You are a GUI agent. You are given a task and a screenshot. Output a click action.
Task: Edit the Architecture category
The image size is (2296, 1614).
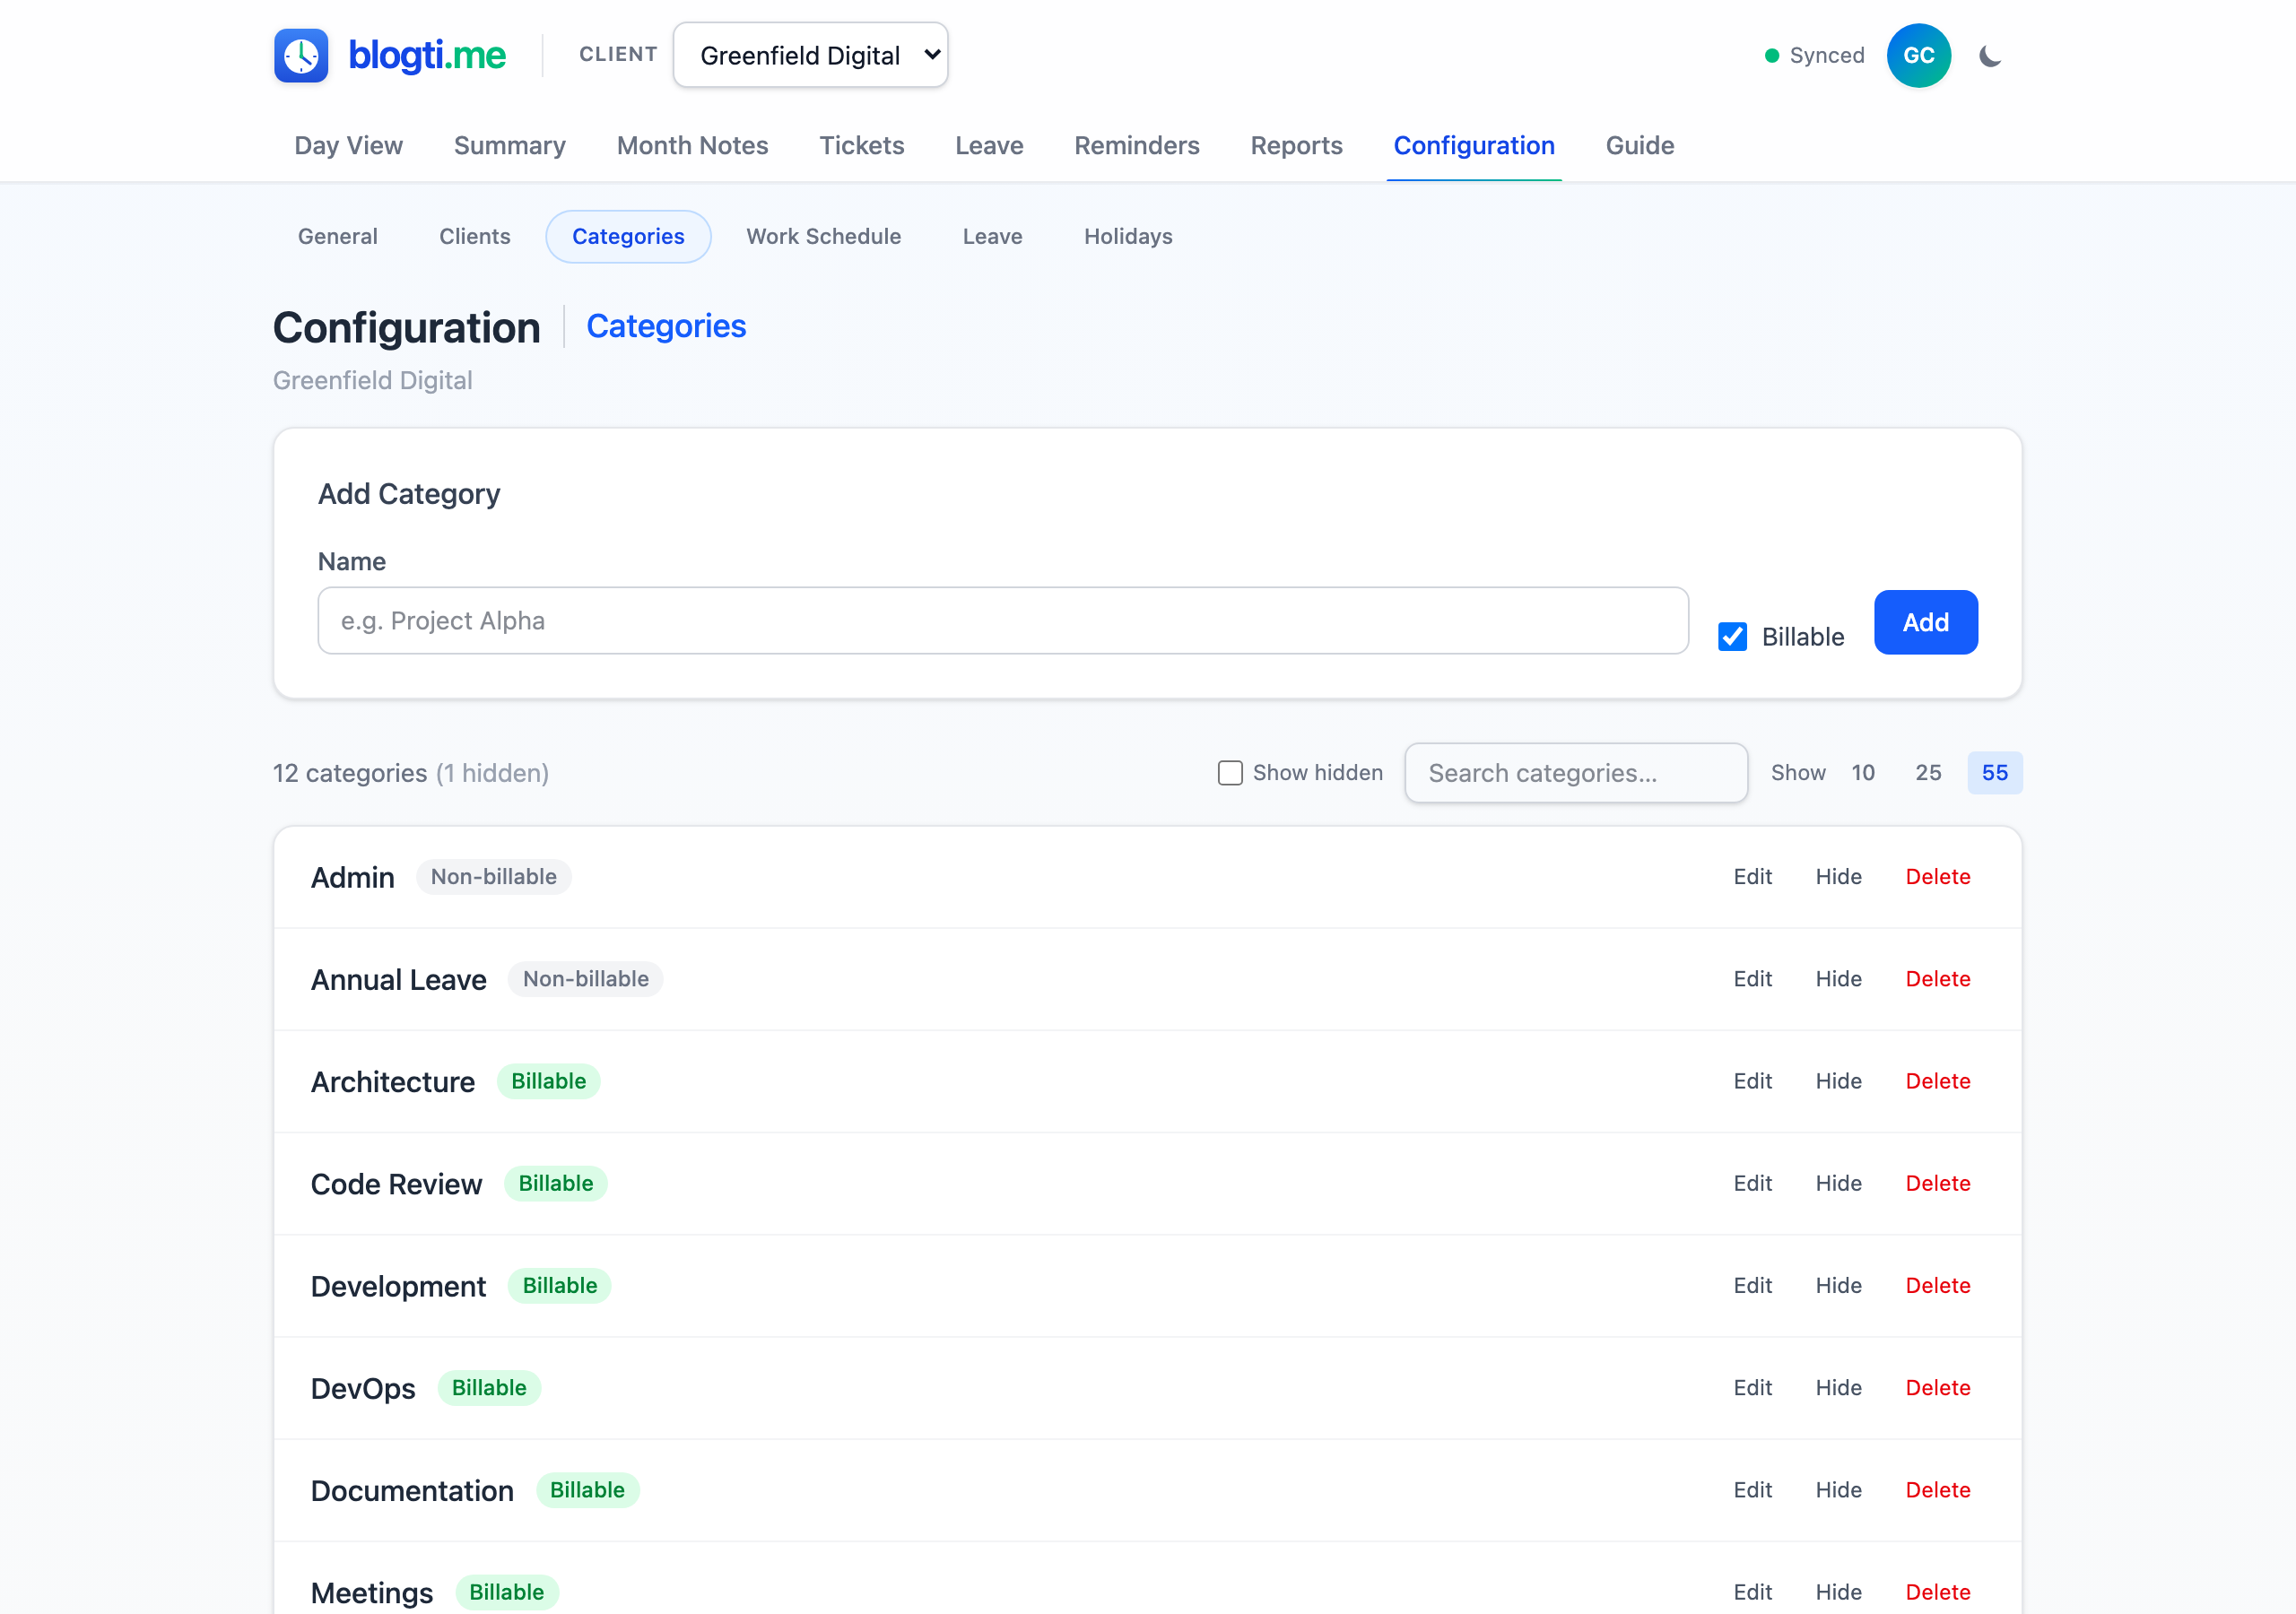point(1752,1081)
